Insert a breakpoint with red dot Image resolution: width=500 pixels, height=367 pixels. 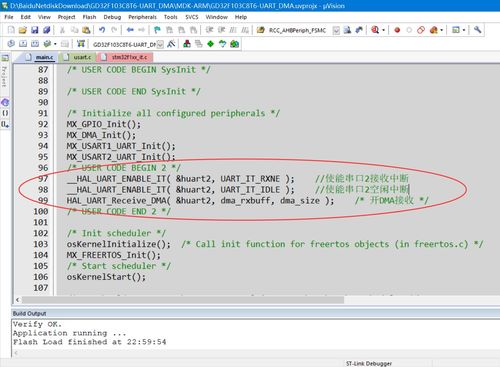(397, 30)
